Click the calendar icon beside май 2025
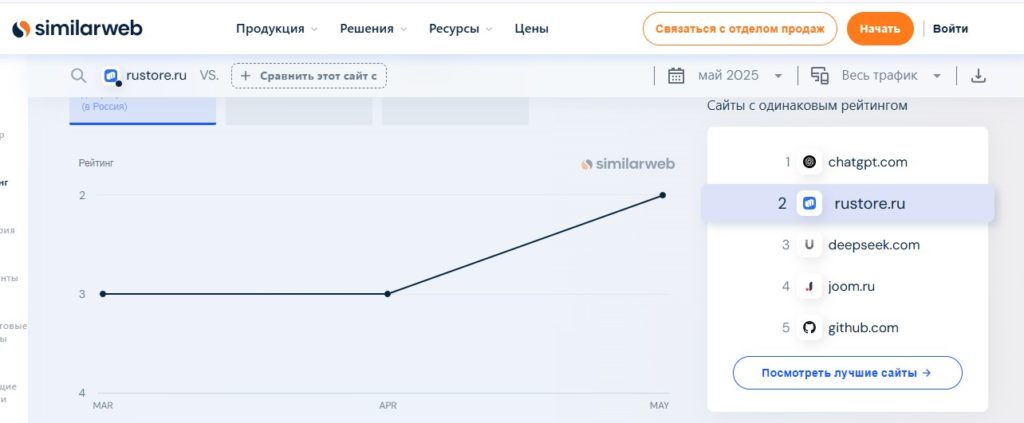This screenshot has width=1024, height=423. (676, 76)
